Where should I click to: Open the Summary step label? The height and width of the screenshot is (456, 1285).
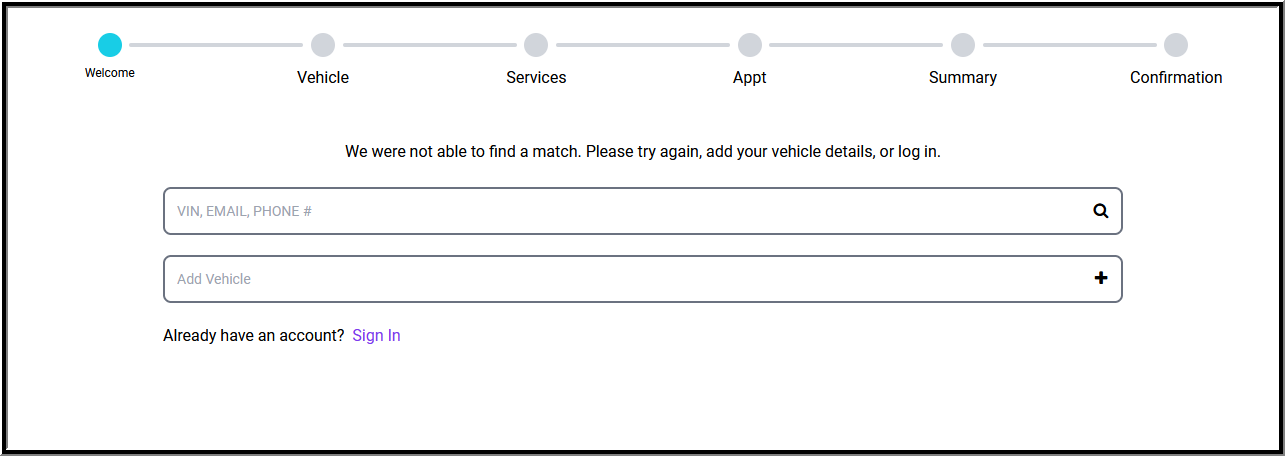coord(963,77)
